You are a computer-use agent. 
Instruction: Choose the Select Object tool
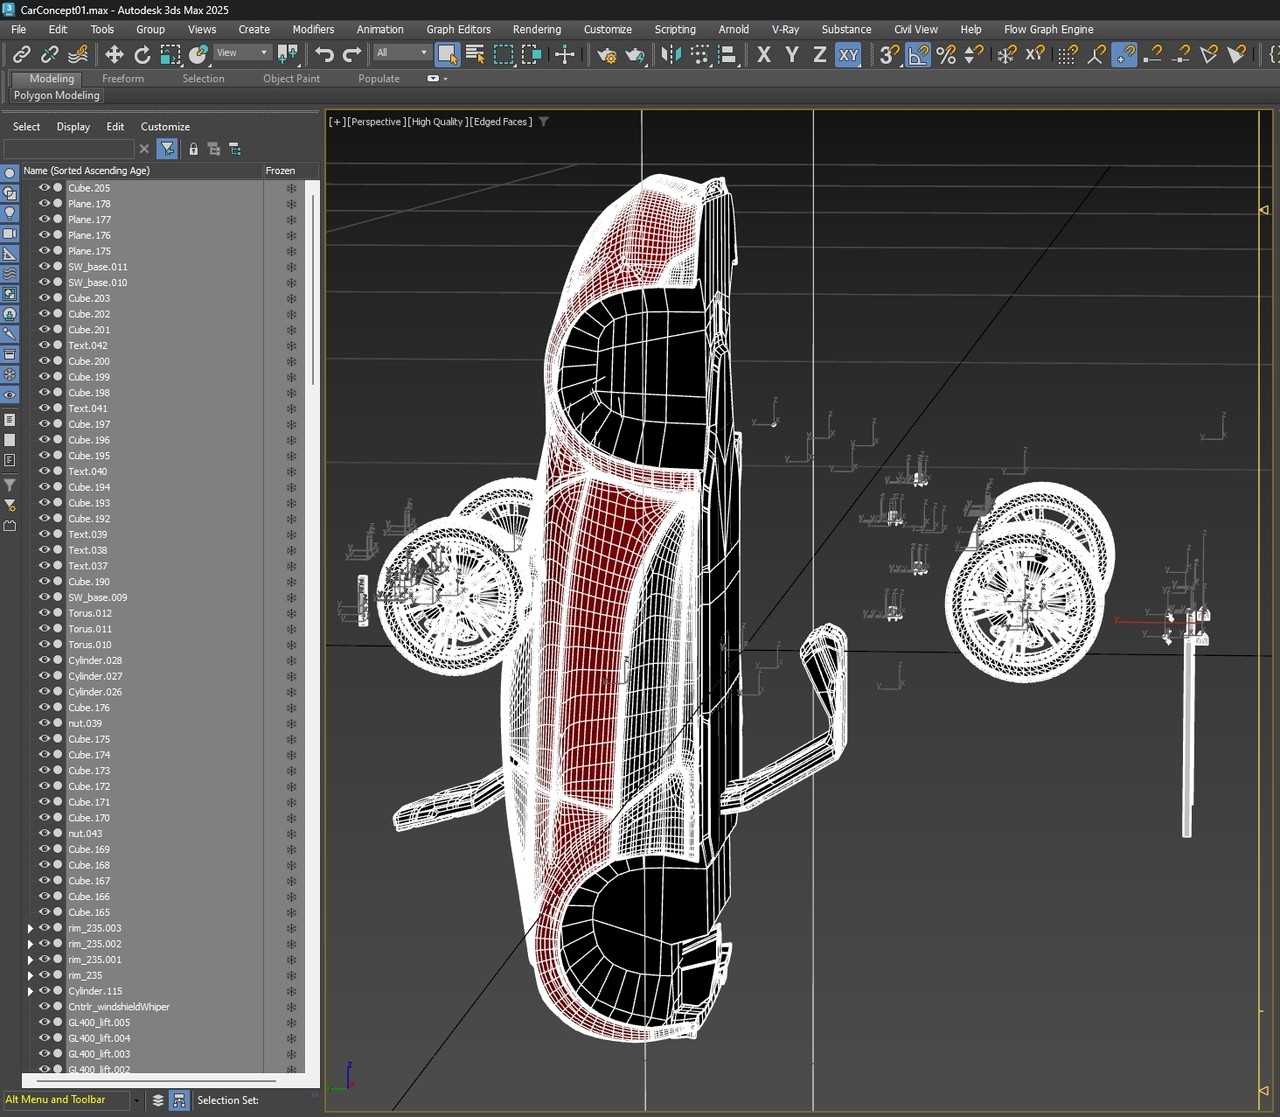tap(447, 54)
